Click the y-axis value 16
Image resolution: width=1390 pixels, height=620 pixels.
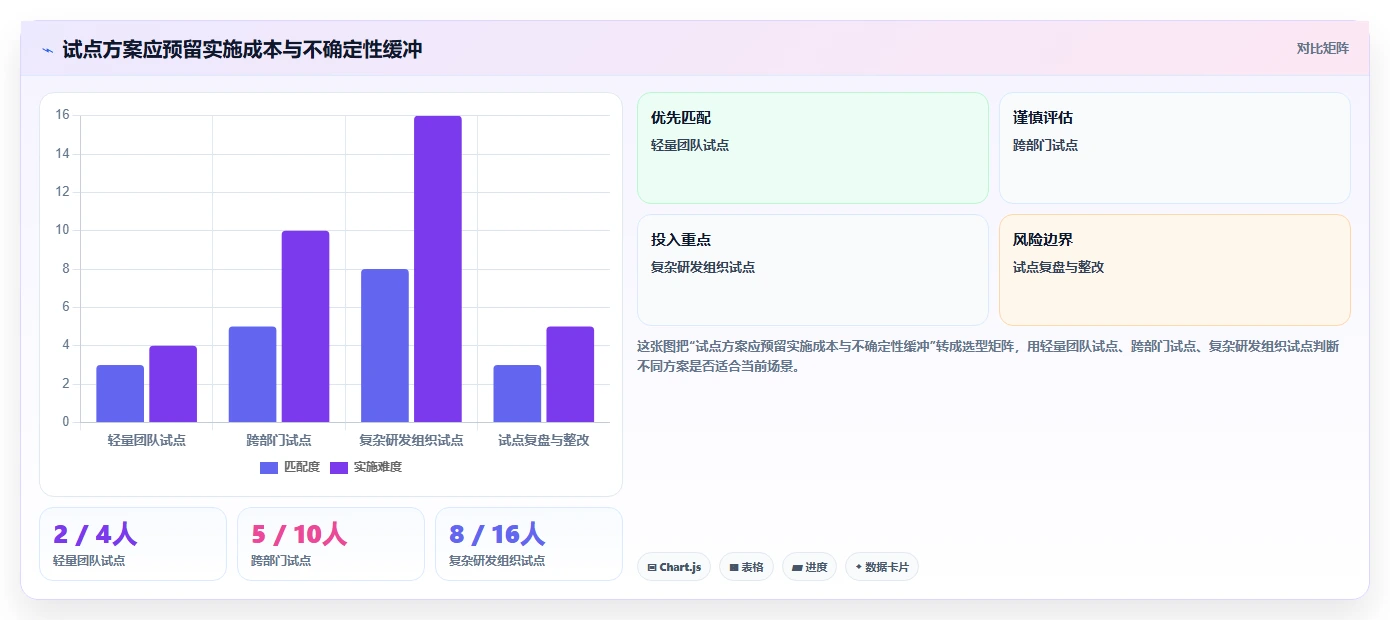(x=62, y=115)
